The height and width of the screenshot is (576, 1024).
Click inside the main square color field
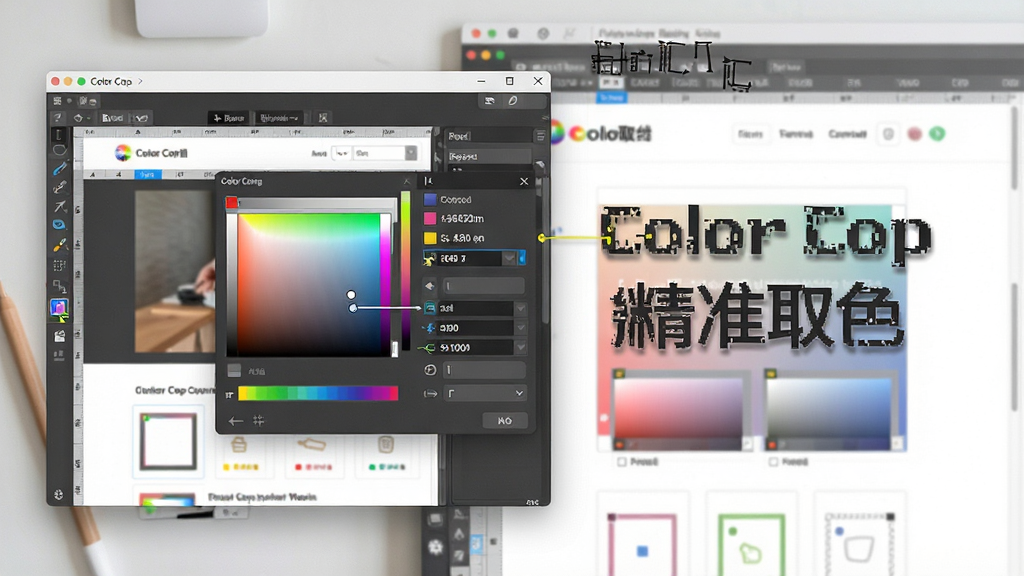pyautogui.click(x=308, y=285)
